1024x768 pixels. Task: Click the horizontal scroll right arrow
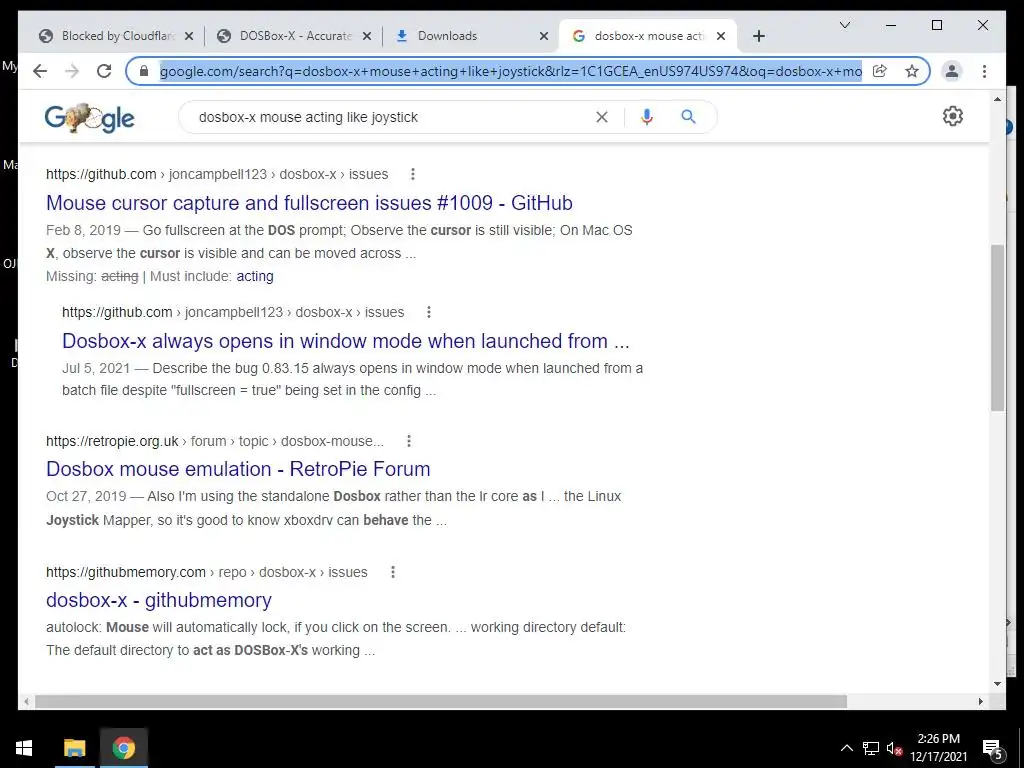click(981, 701)
